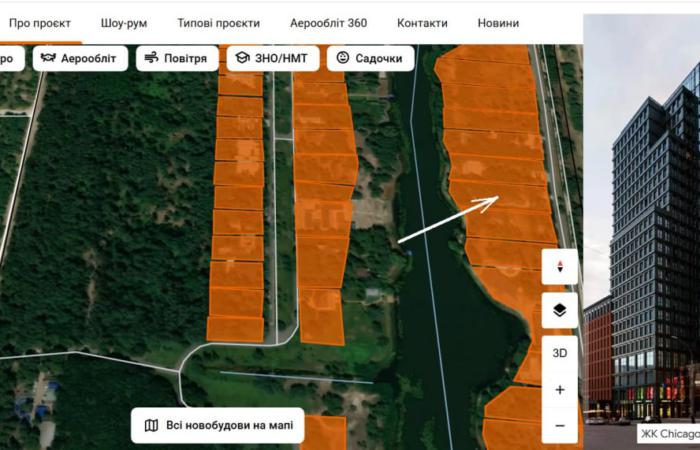Image resolution: width=700 pixels, height=450 pixels.
Task: Open the Про проєкт tab
Action: (39, 22)
